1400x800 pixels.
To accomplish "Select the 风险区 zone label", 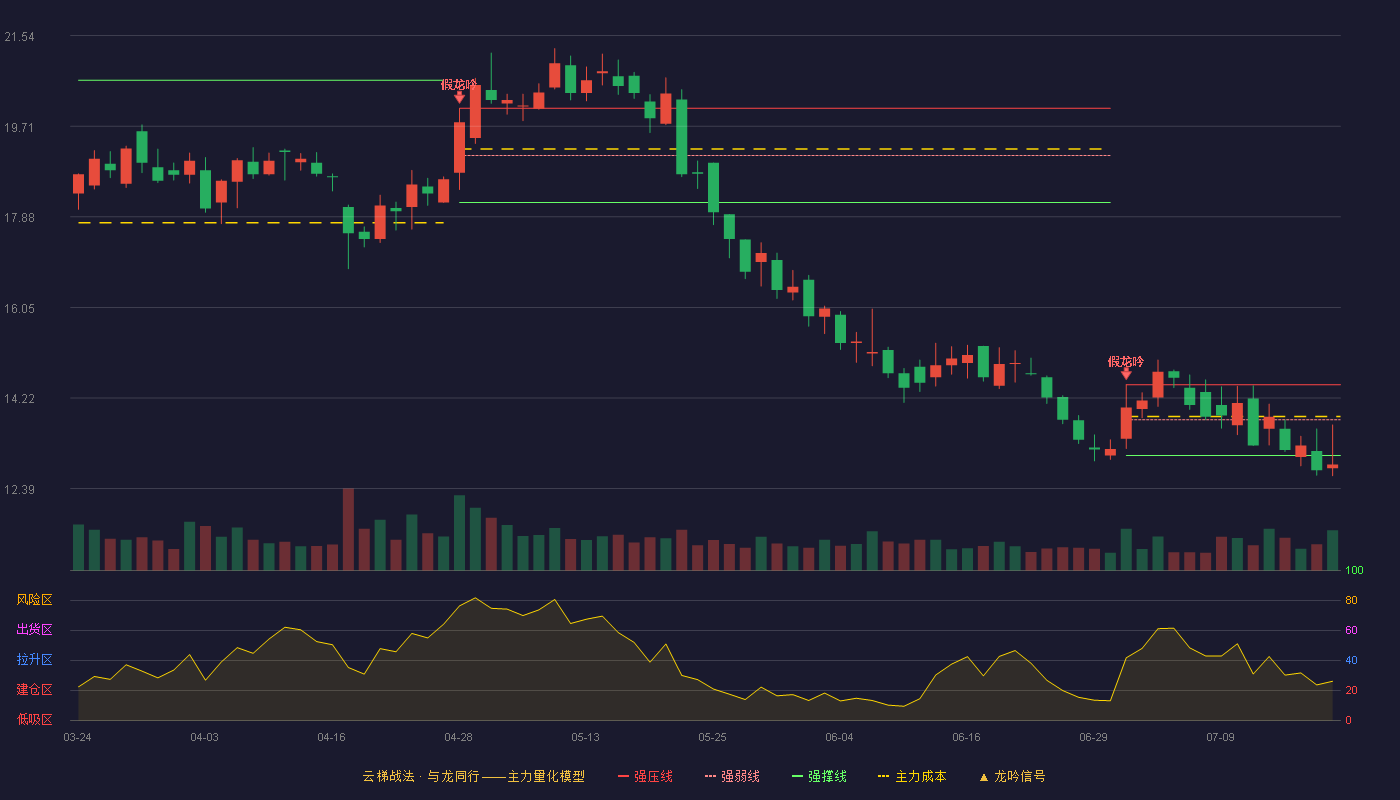I will pos(34,600).
